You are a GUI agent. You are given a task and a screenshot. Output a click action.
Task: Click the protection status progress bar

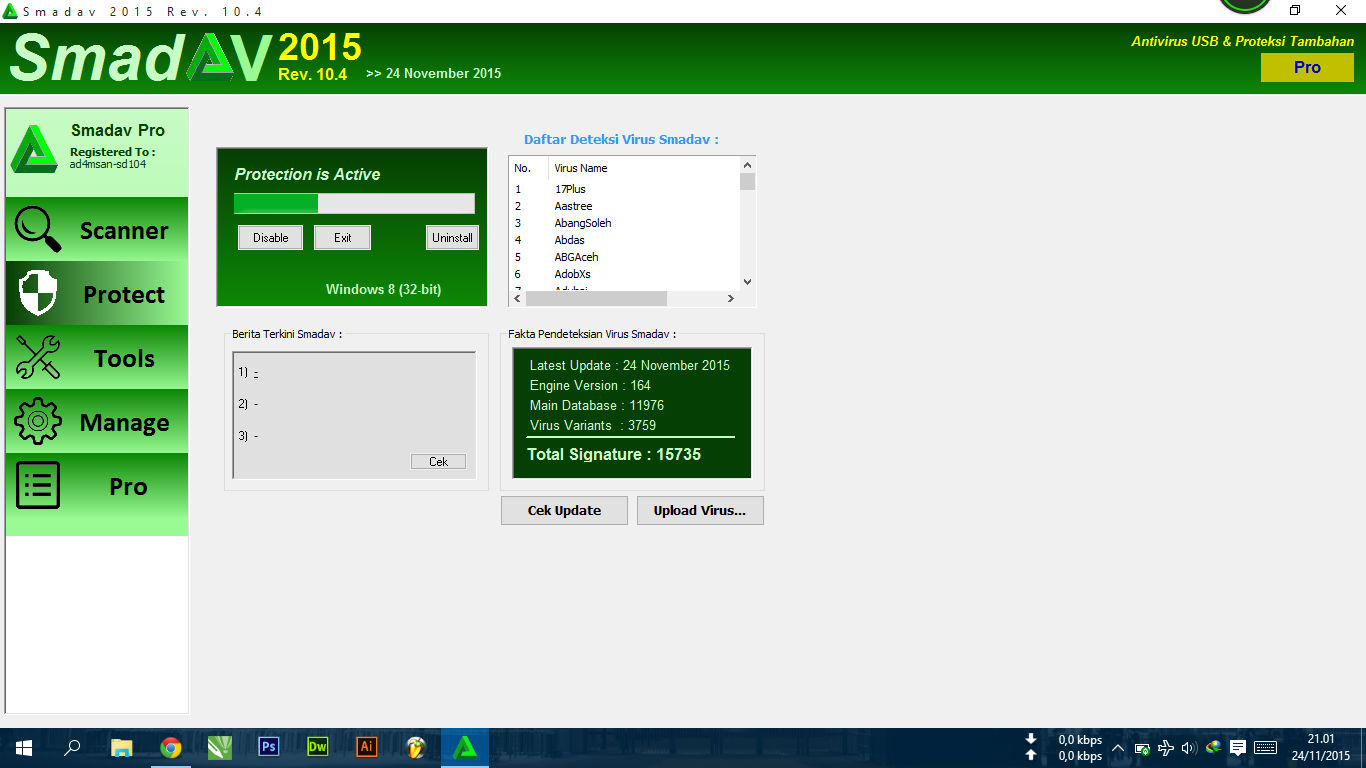354,204
